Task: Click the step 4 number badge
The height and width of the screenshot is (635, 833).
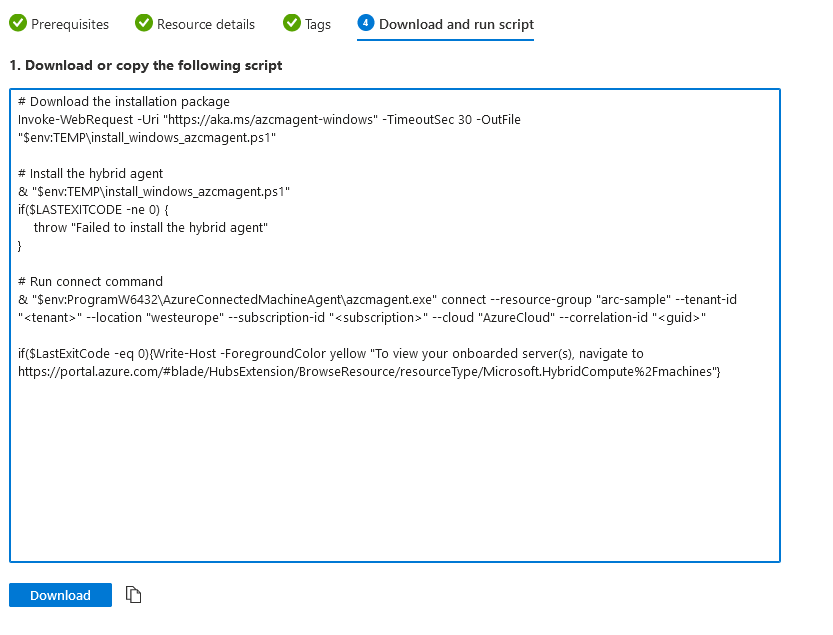Action: click(366, 23)
